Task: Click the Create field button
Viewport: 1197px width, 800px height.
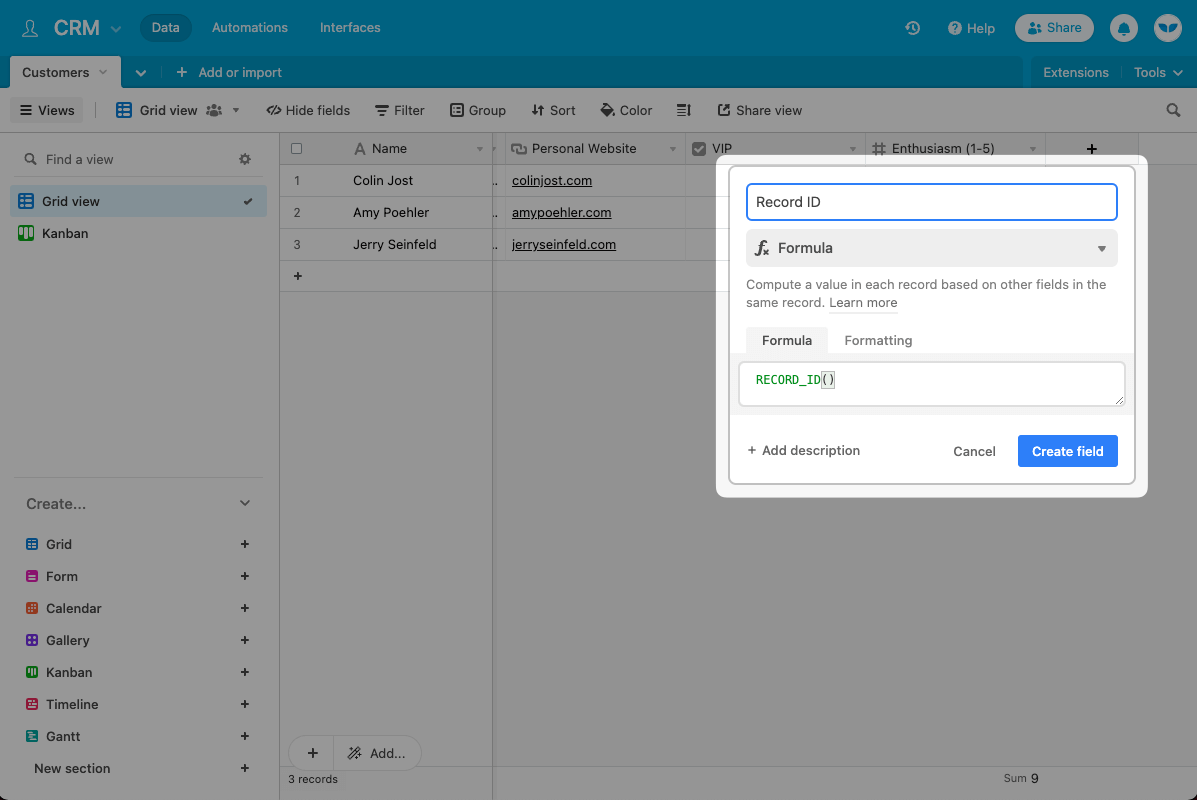Action: [x=1067, y=451]
